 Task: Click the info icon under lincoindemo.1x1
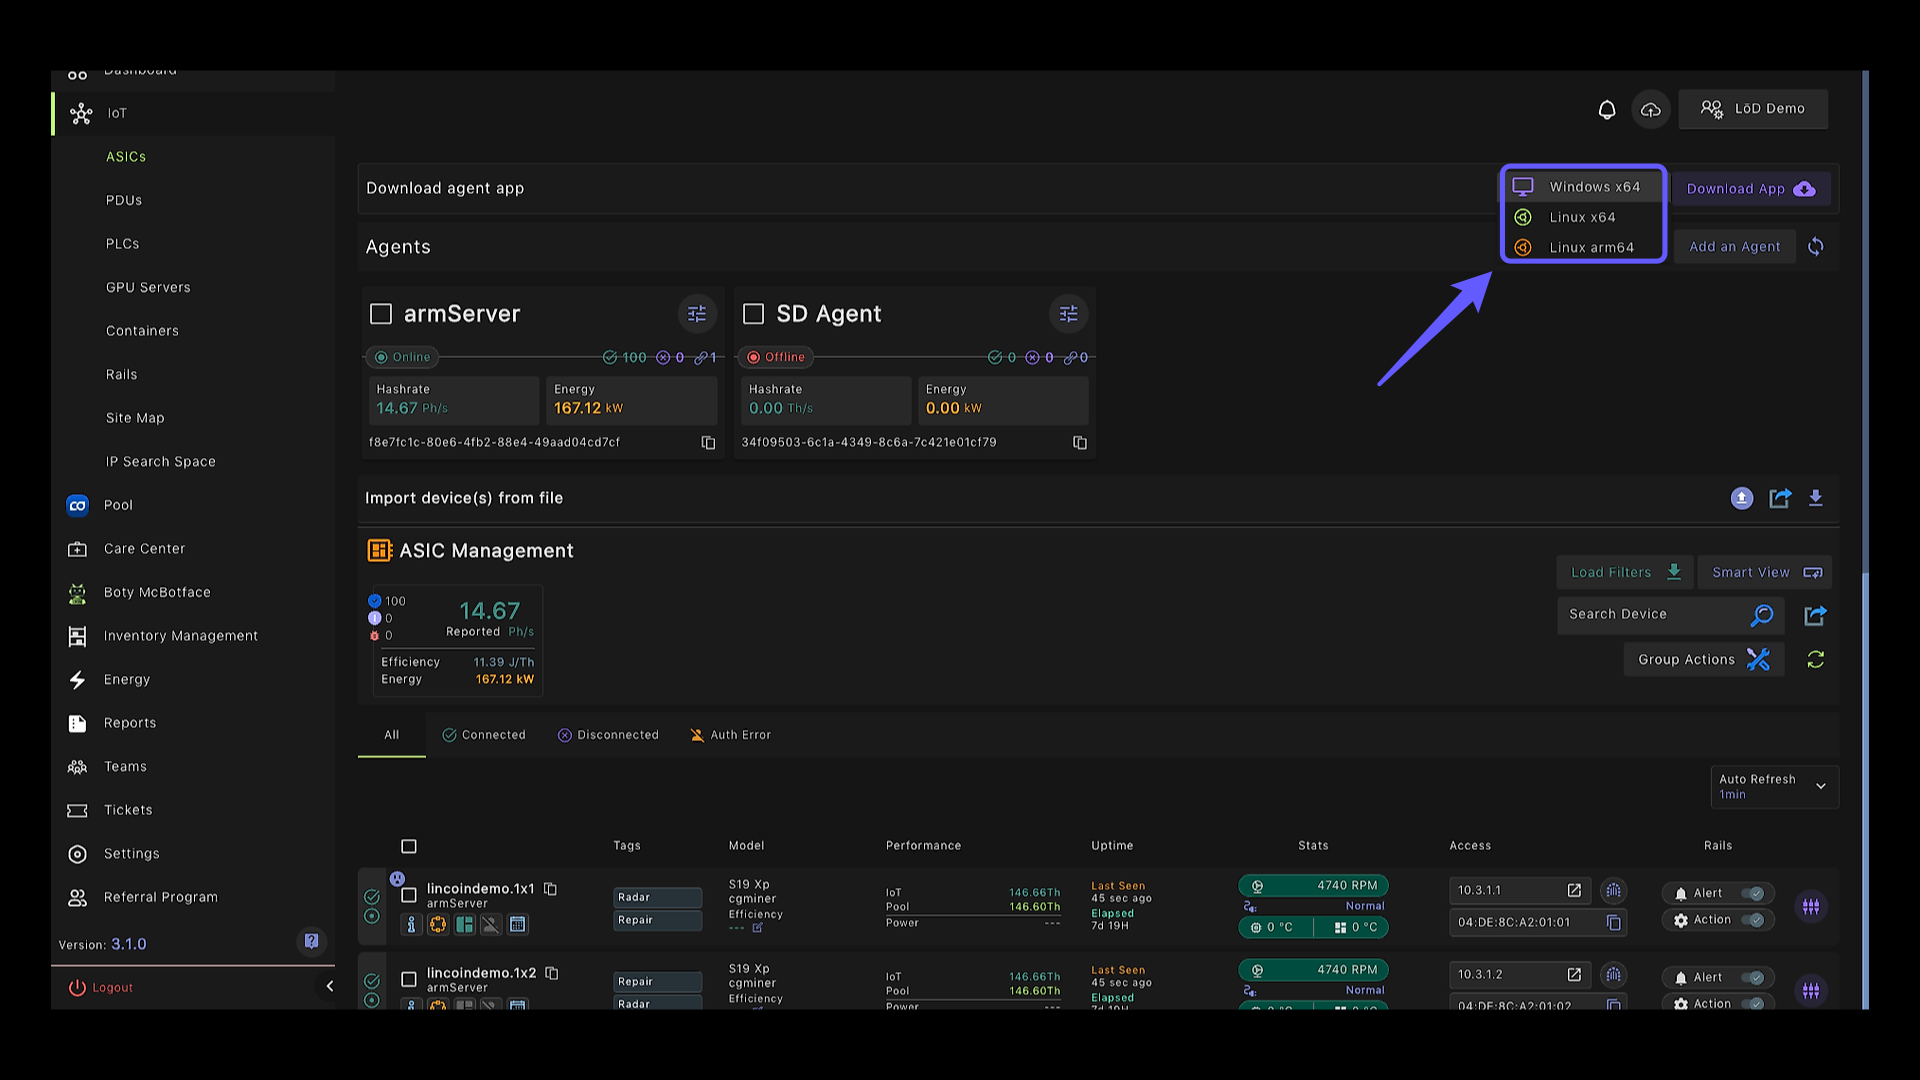click(411, 925)
